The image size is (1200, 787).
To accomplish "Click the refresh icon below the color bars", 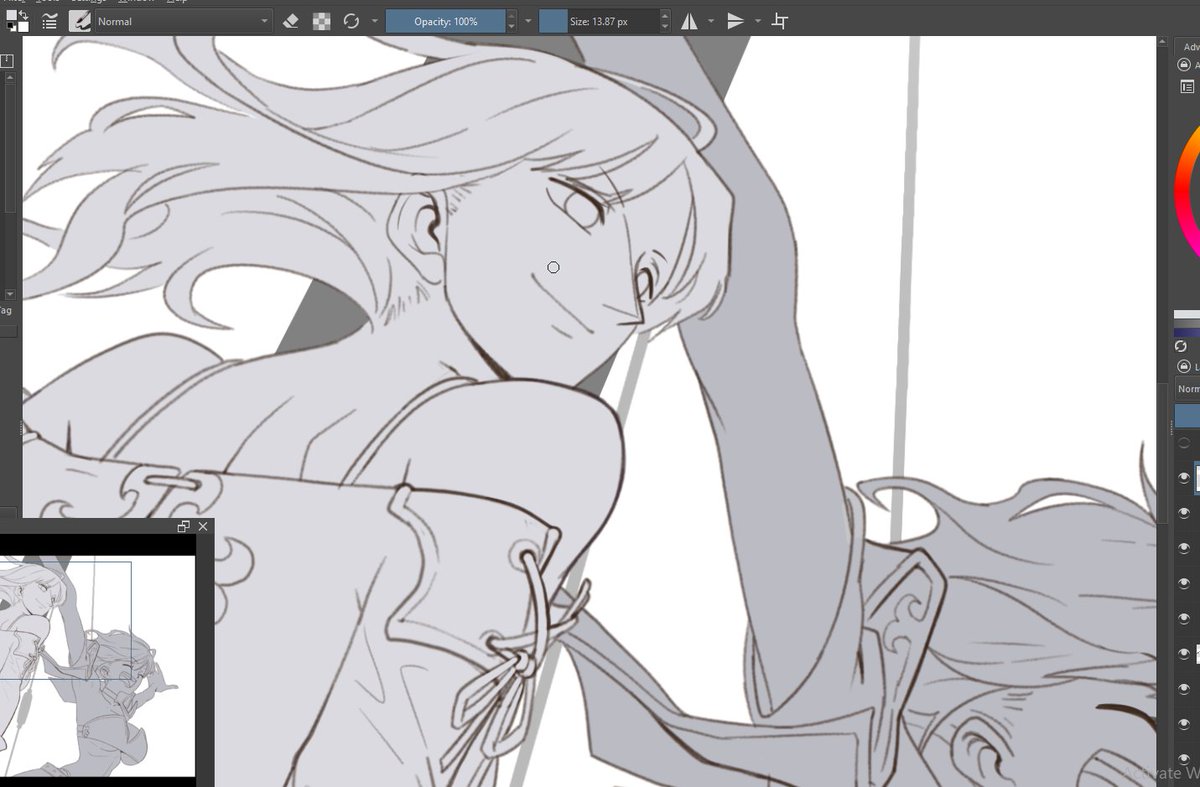I will tap(1181, 345).
